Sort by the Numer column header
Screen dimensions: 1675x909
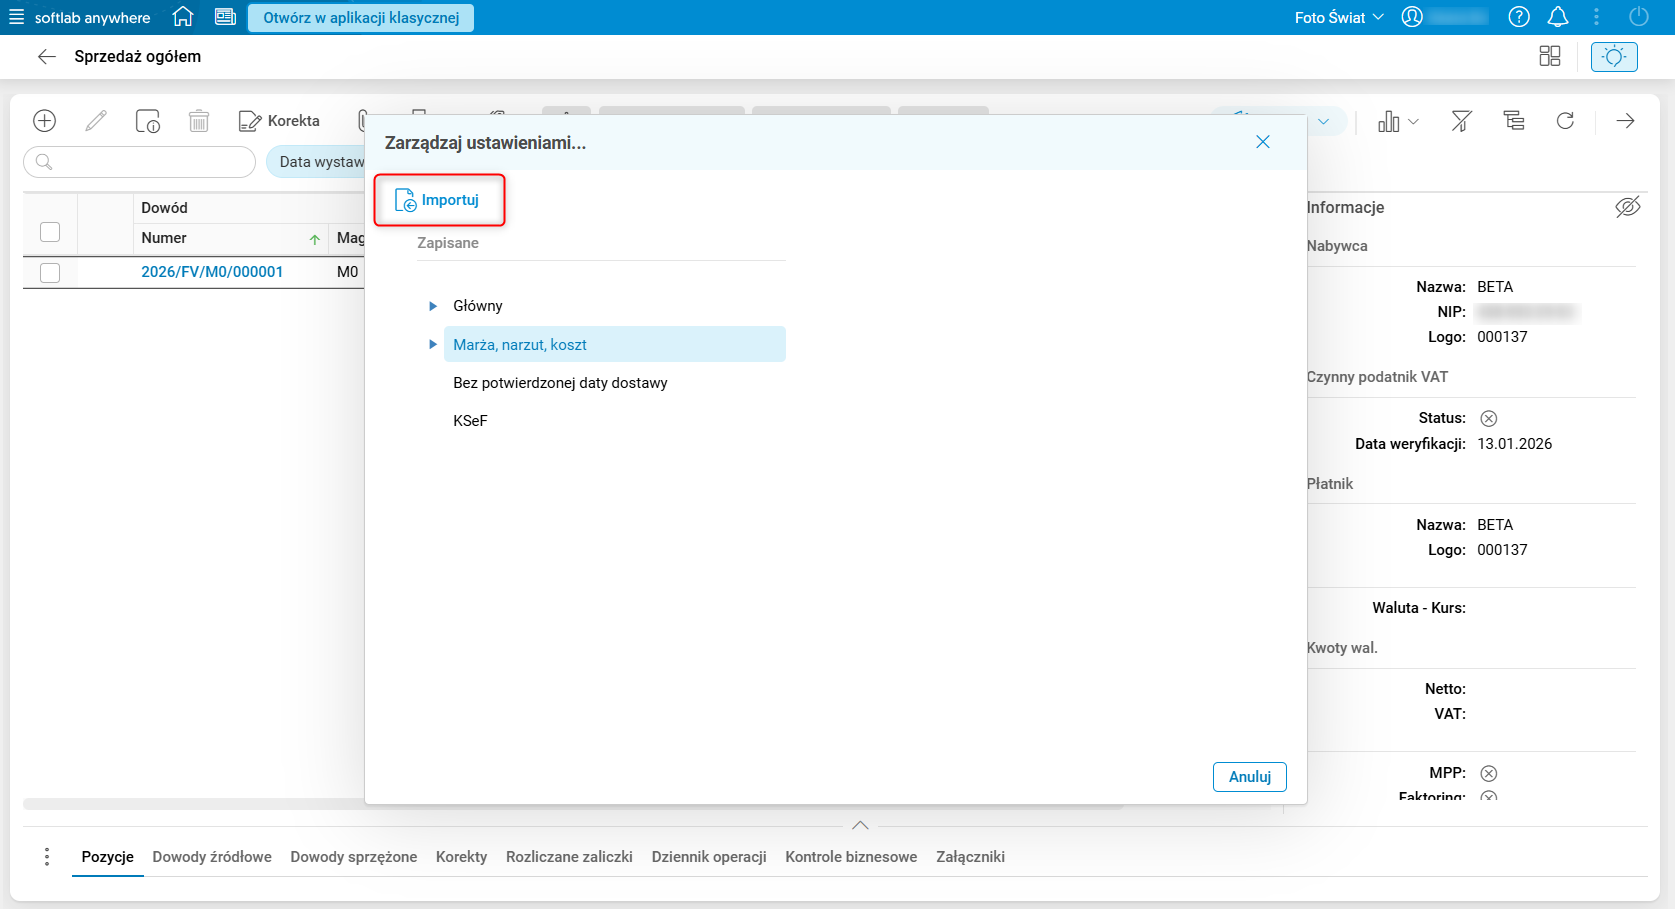(x=164, y=238)
